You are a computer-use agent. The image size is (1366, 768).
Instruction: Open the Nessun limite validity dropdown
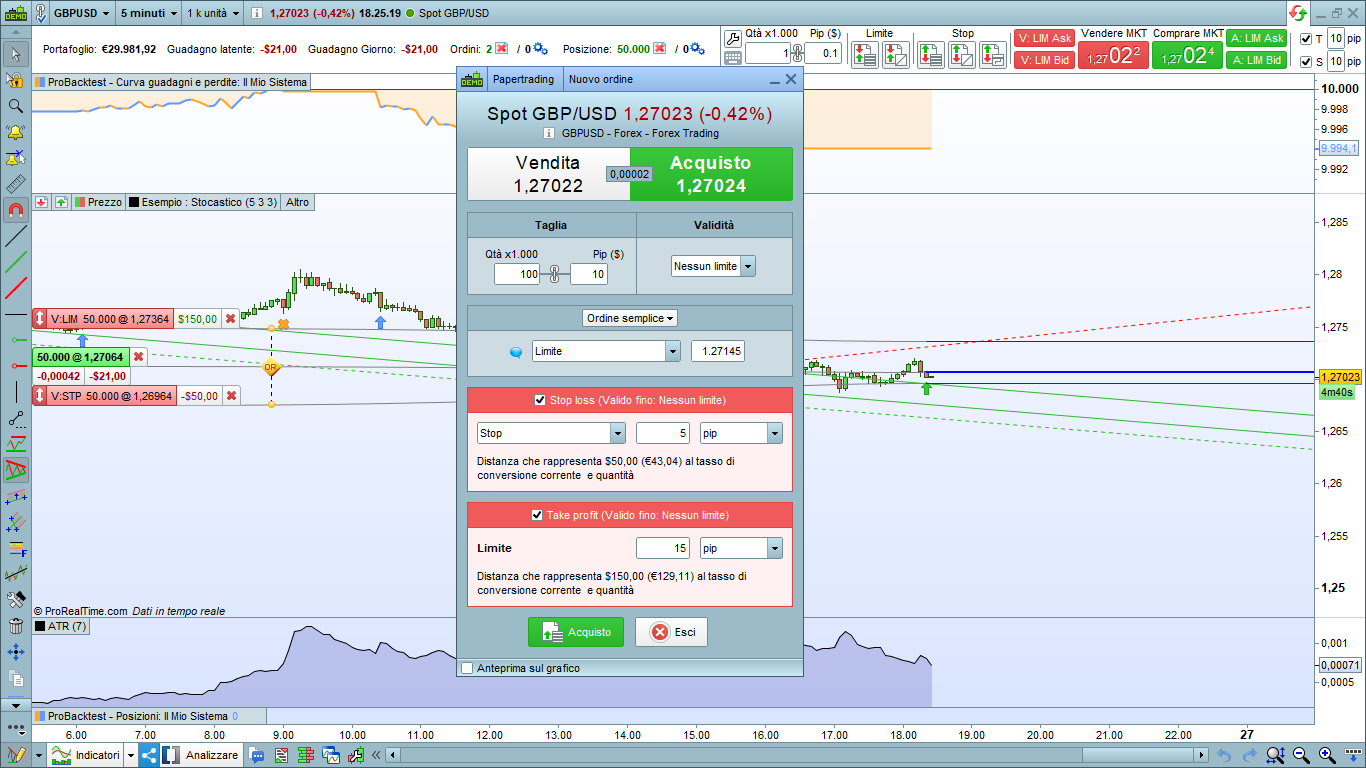point(713,266)
